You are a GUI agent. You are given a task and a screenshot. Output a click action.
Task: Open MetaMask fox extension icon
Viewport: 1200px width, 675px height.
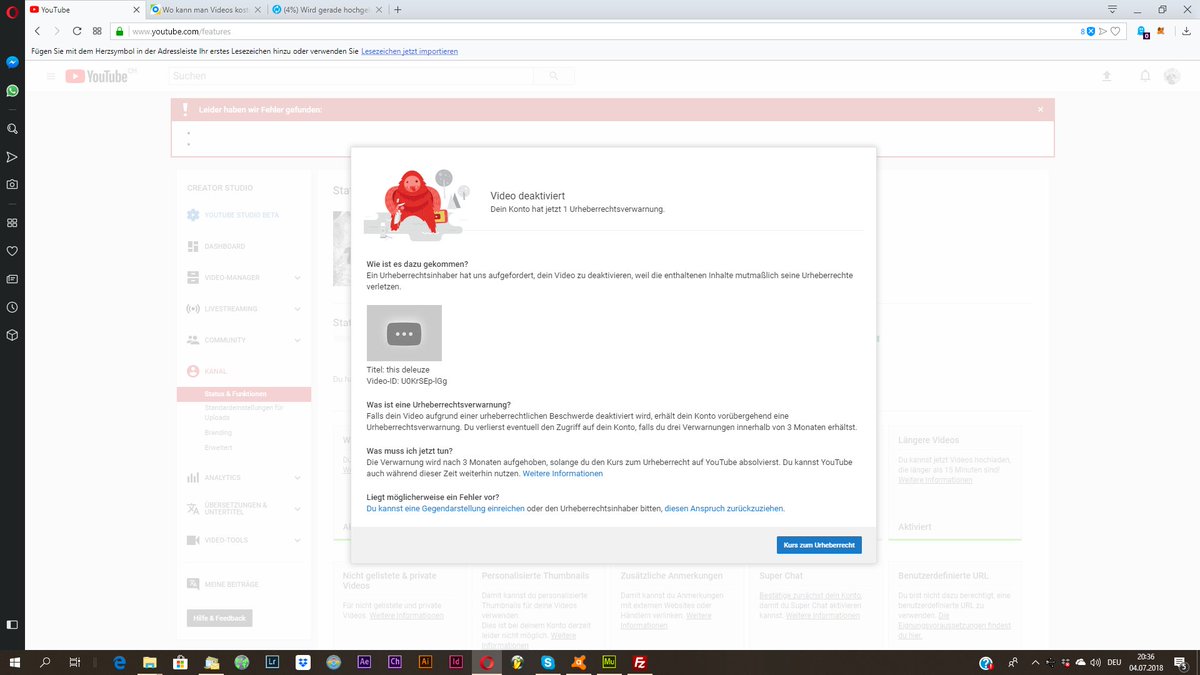coord(1160,31)
